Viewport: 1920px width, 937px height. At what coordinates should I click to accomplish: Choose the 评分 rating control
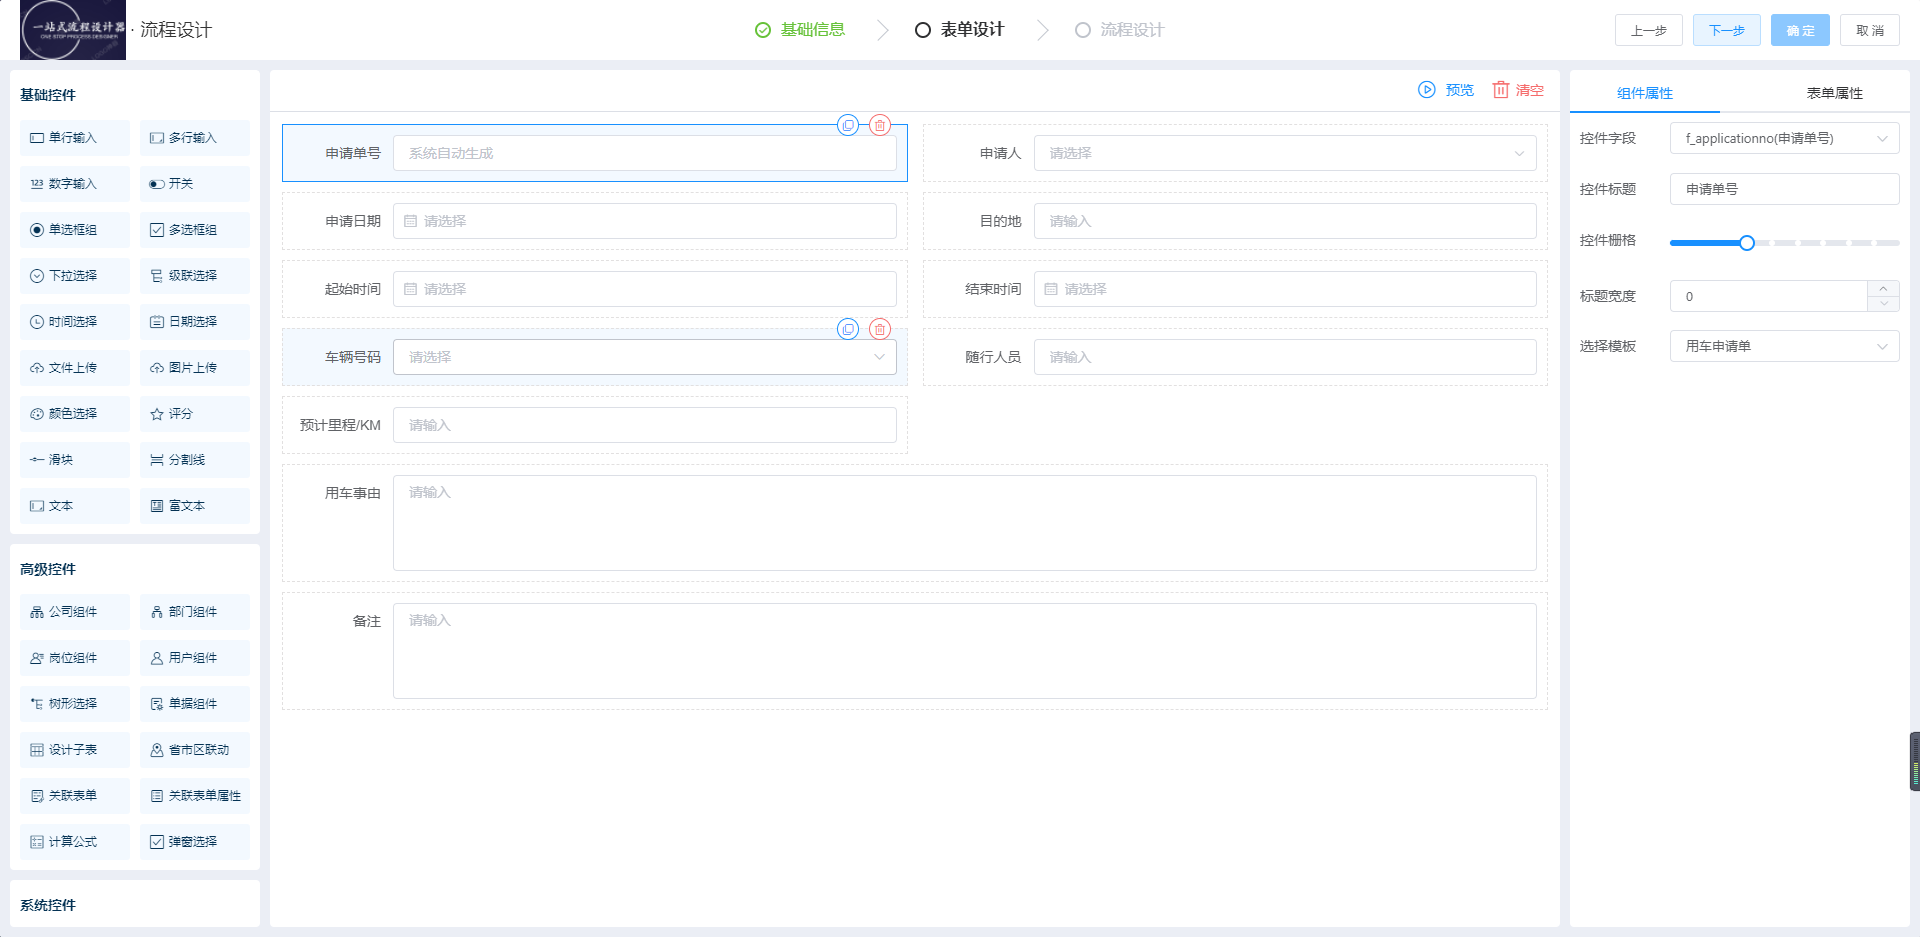[x=195, y=414]
